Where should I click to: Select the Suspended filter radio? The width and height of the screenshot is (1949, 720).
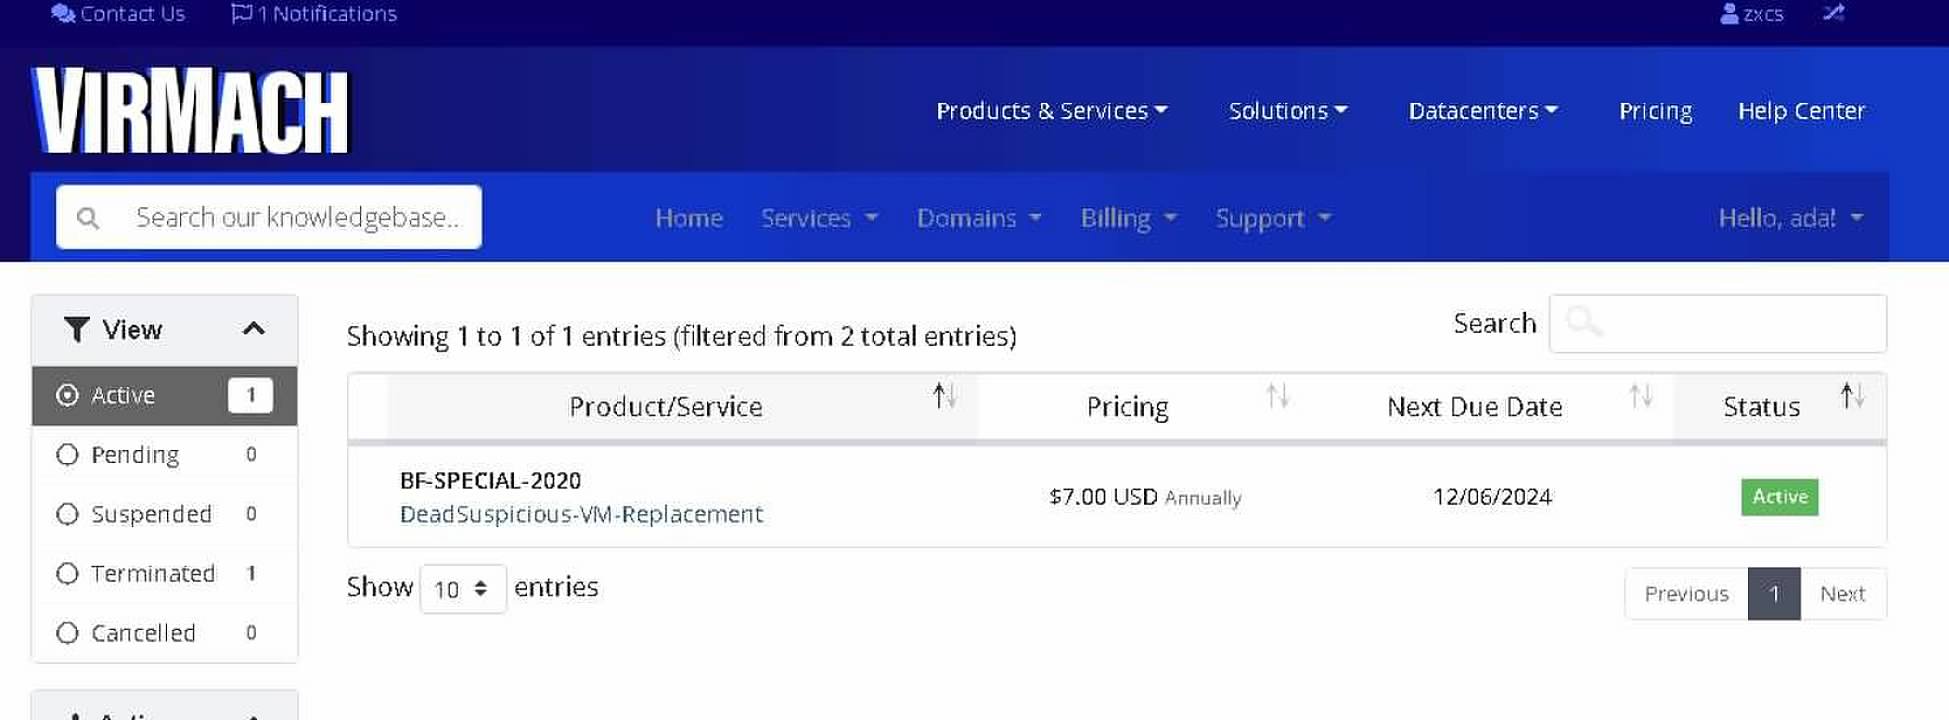click(68, 514)
